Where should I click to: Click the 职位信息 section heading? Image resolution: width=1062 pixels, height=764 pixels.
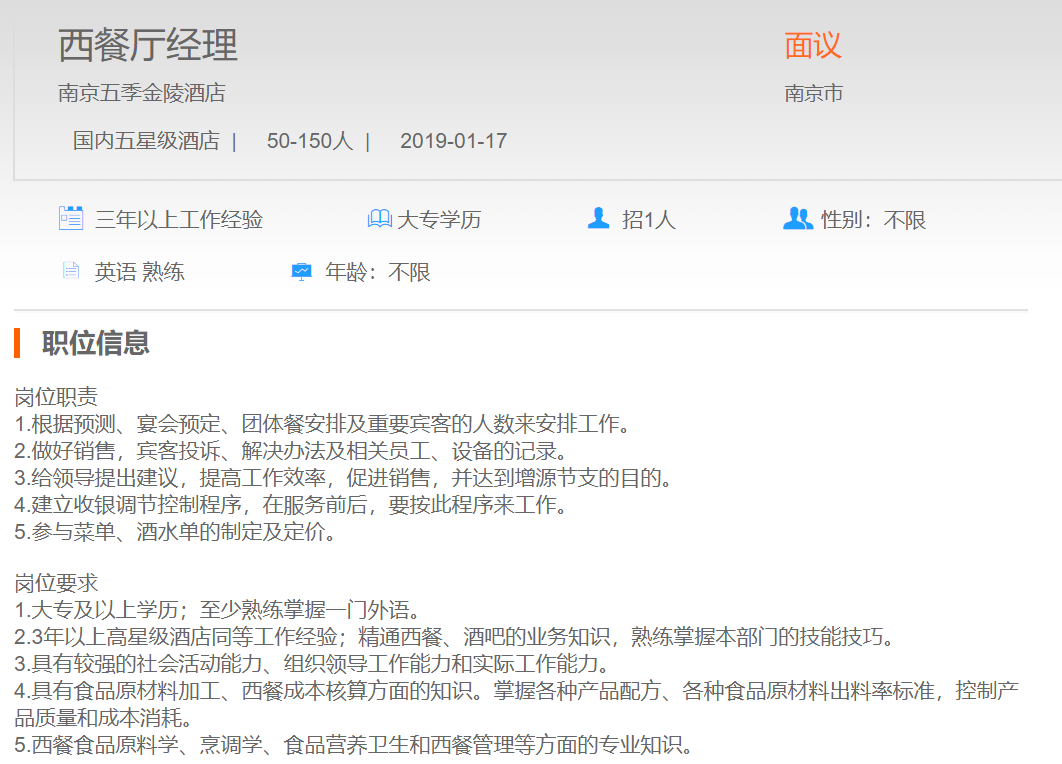click(x=95, y=343)
